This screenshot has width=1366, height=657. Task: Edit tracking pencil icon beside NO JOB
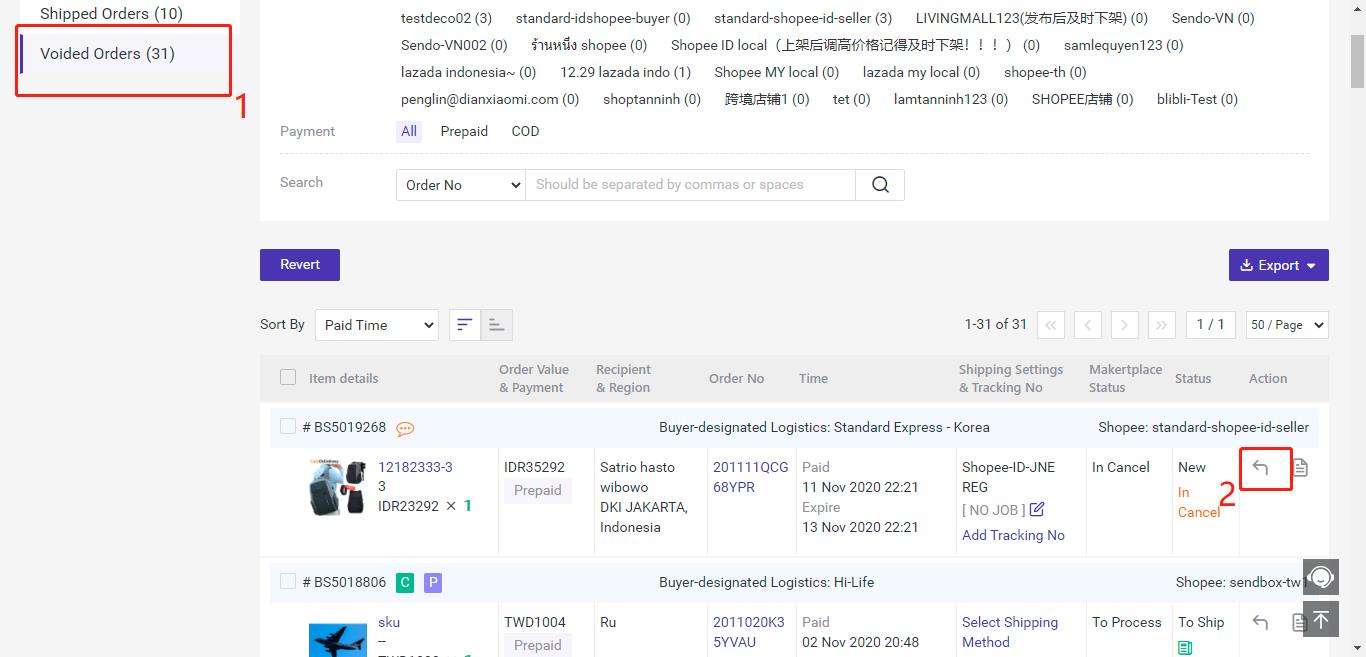(x=1037, y=510)
